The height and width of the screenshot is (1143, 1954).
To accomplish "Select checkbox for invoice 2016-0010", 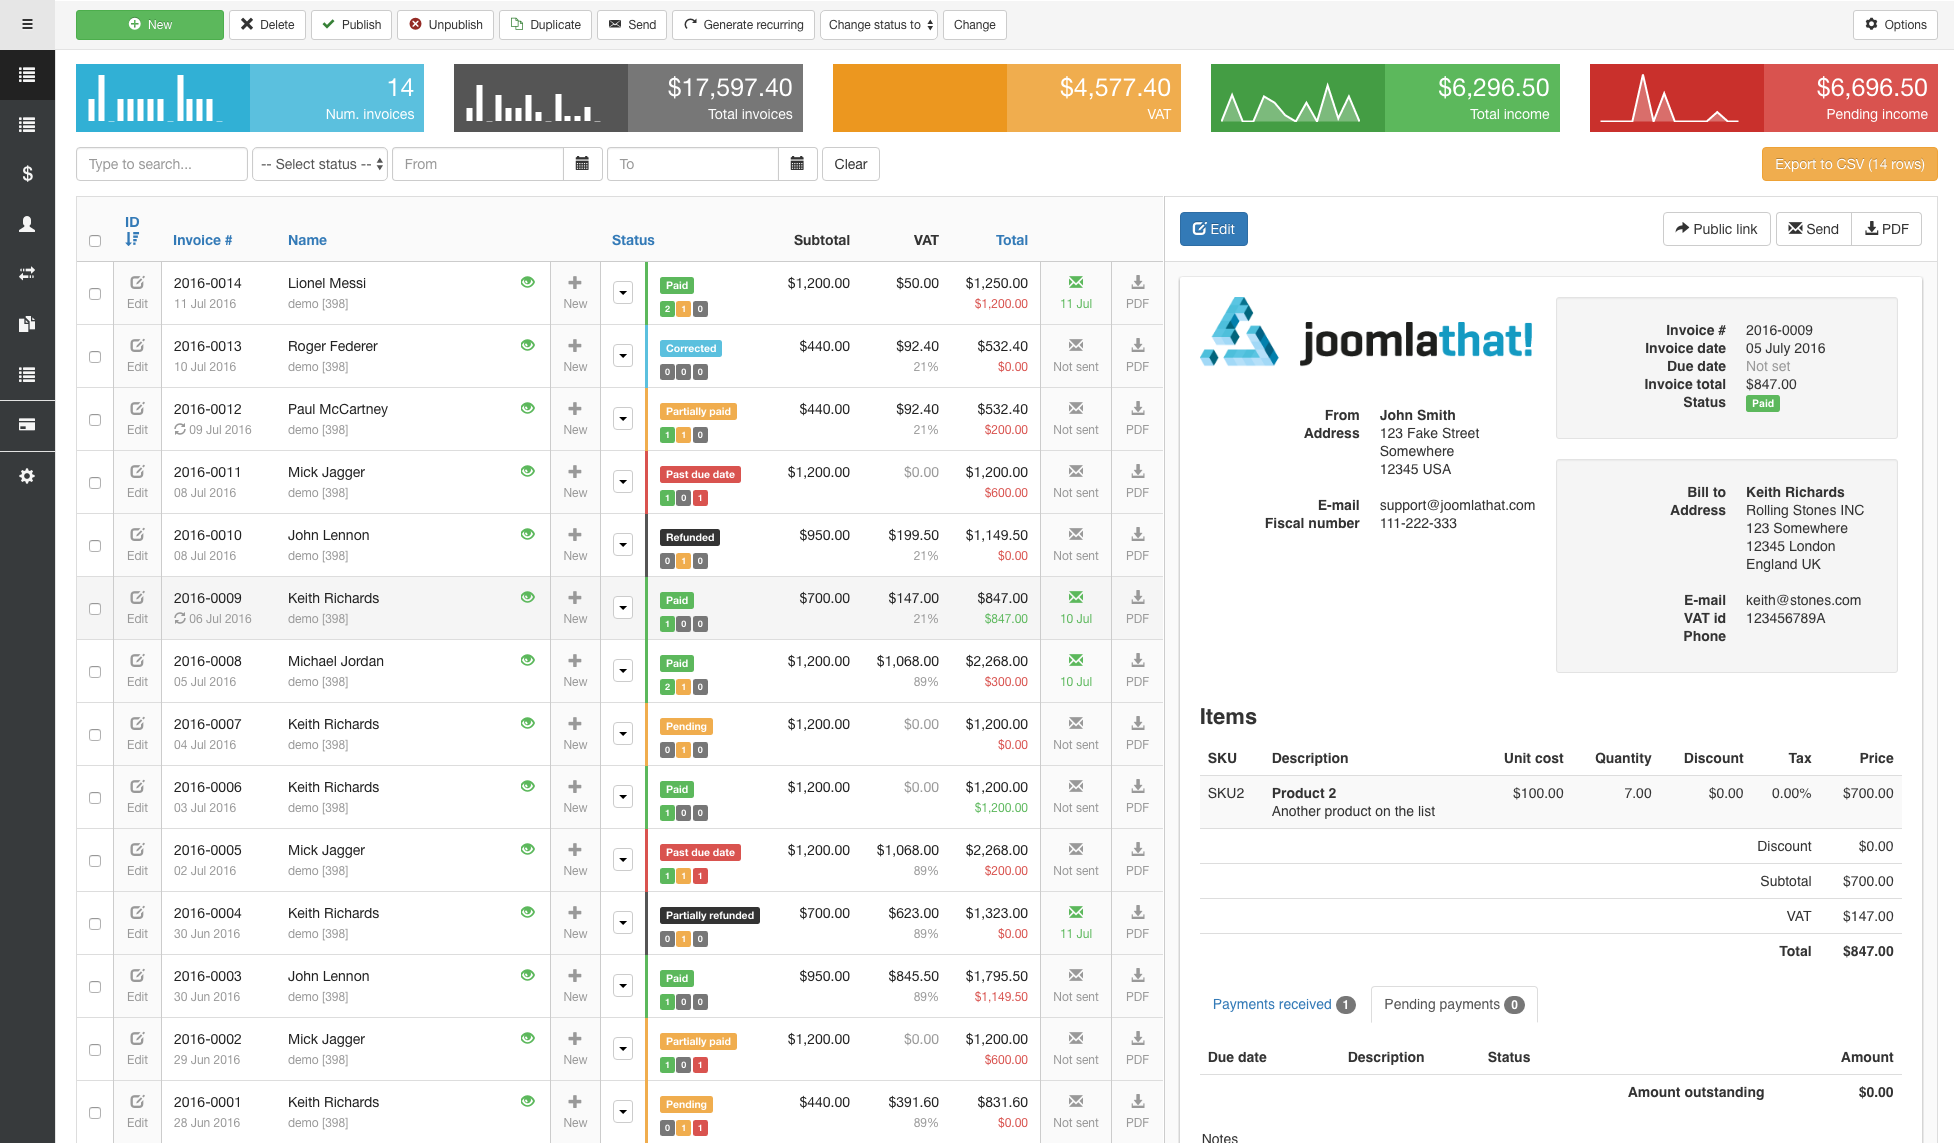I will coord(95,546).
